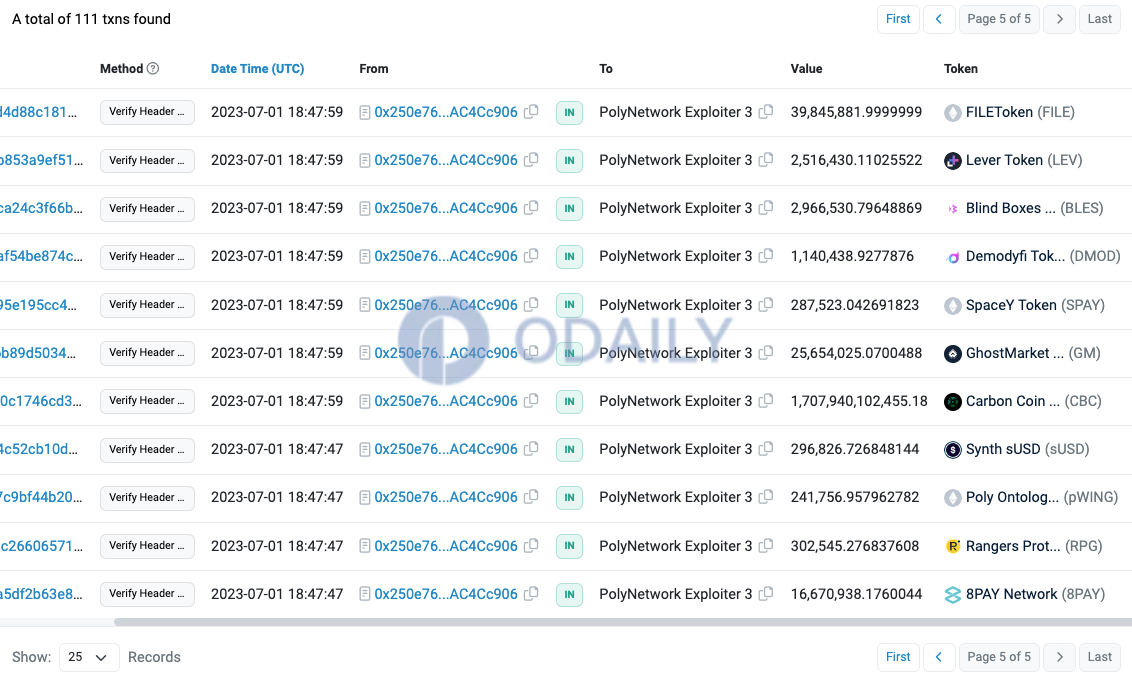This screenshot has width=1132, height=683.
Task: Copy To address in Blind Boxes row
Action: 766,208
